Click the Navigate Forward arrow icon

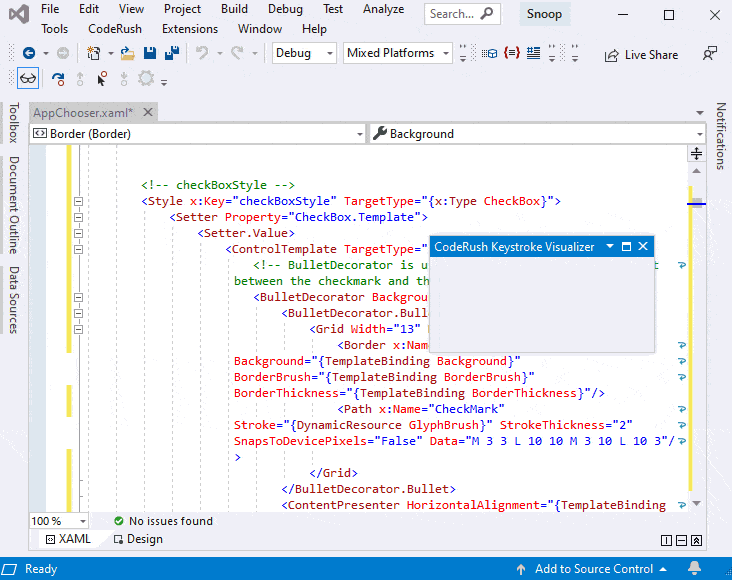coord(63,53)
